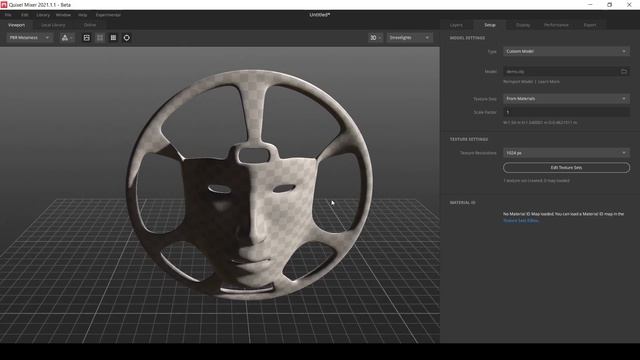Switch to the Local Library tab
Viewport: 640px width, 360px height.
coord(53,25)
